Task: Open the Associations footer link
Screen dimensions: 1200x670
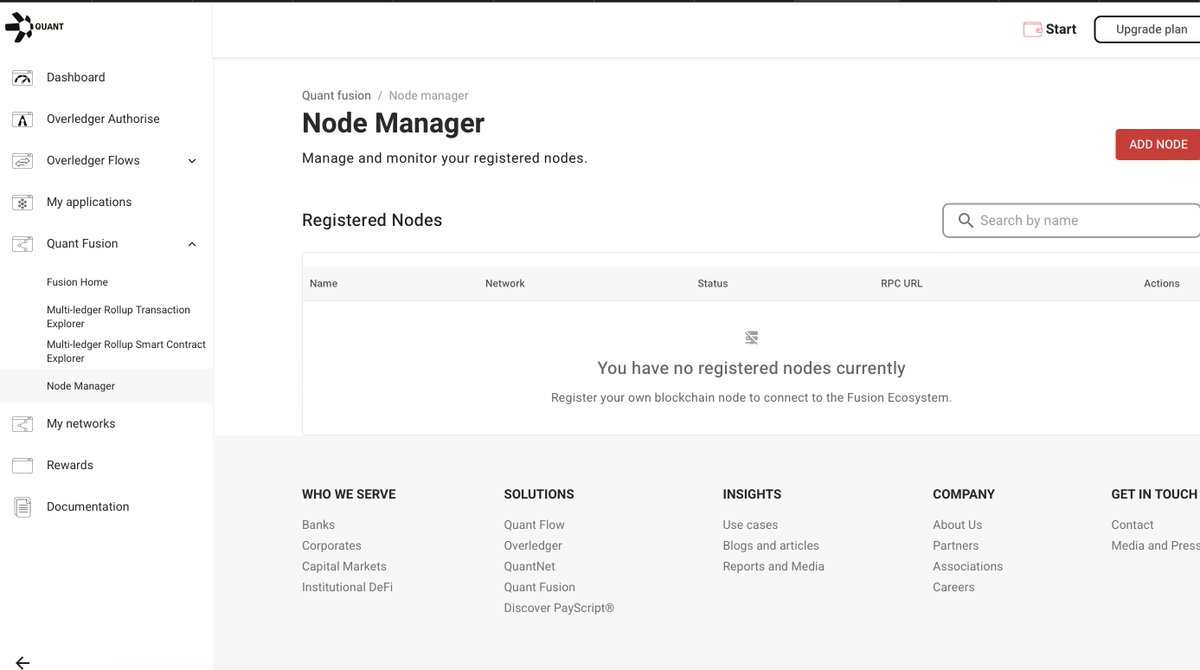Action: tap(968, 567)
